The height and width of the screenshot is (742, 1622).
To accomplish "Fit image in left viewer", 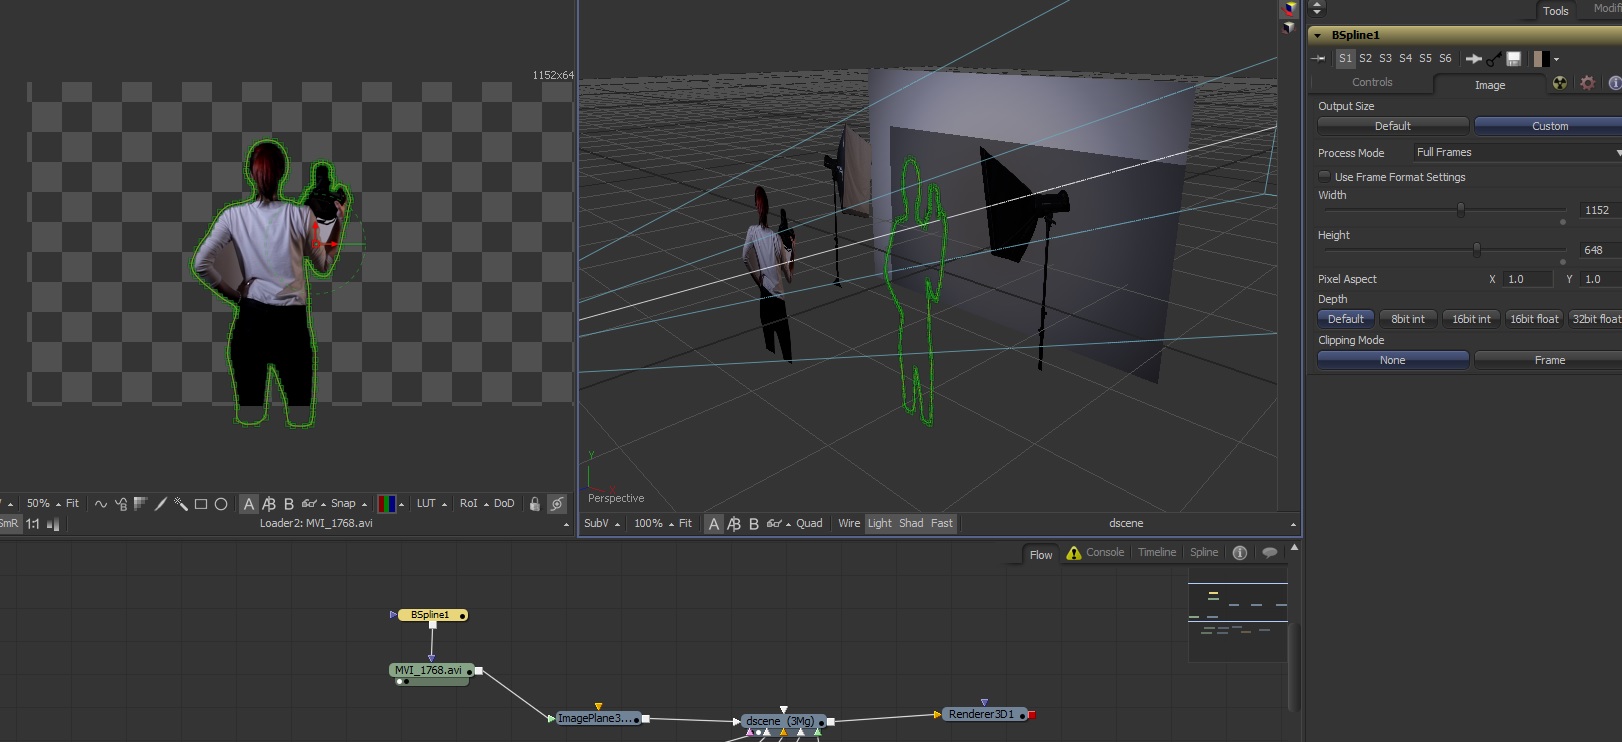I will pos(72,504).
